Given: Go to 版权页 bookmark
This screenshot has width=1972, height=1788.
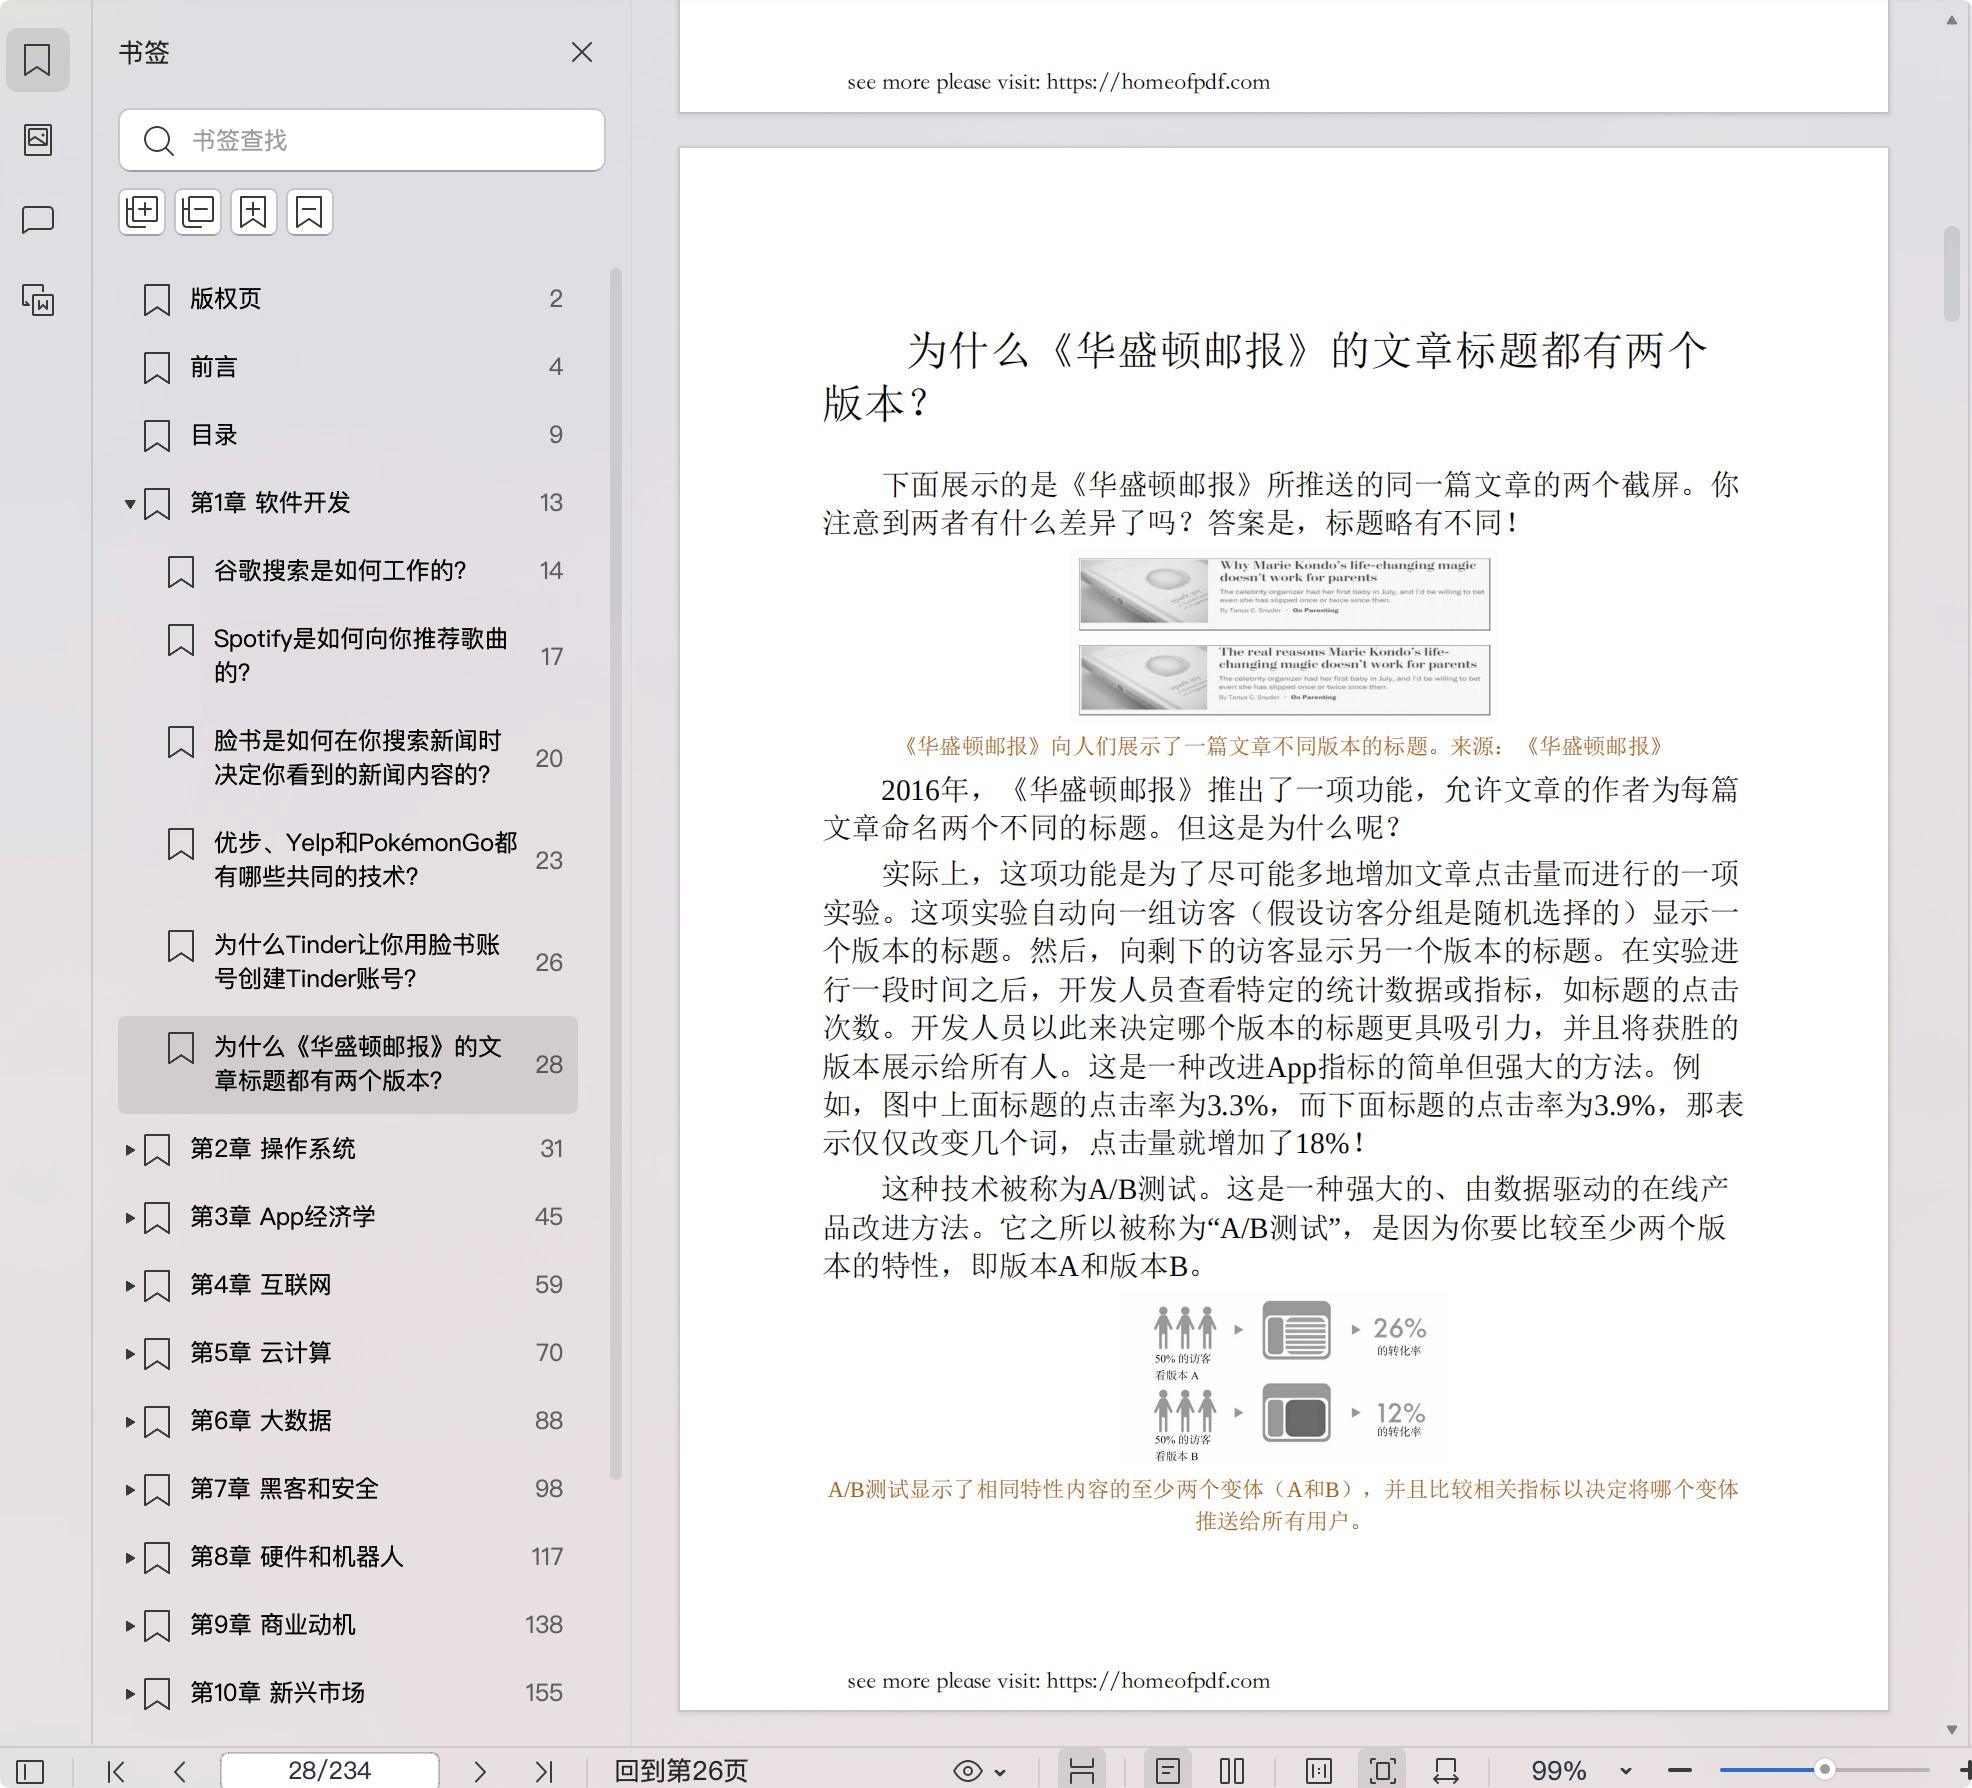Looking at the screenshot, I should point(348,298).
